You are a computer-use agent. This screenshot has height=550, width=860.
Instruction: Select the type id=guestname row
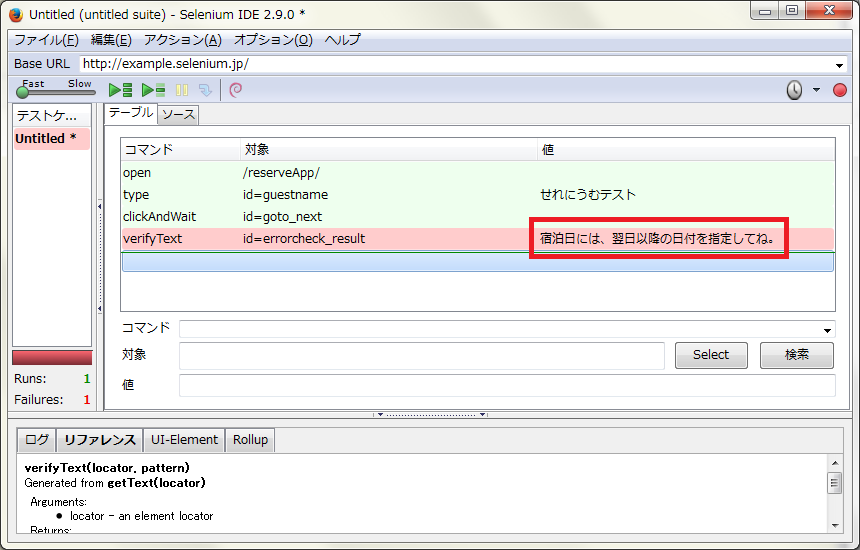coord(477,195)
